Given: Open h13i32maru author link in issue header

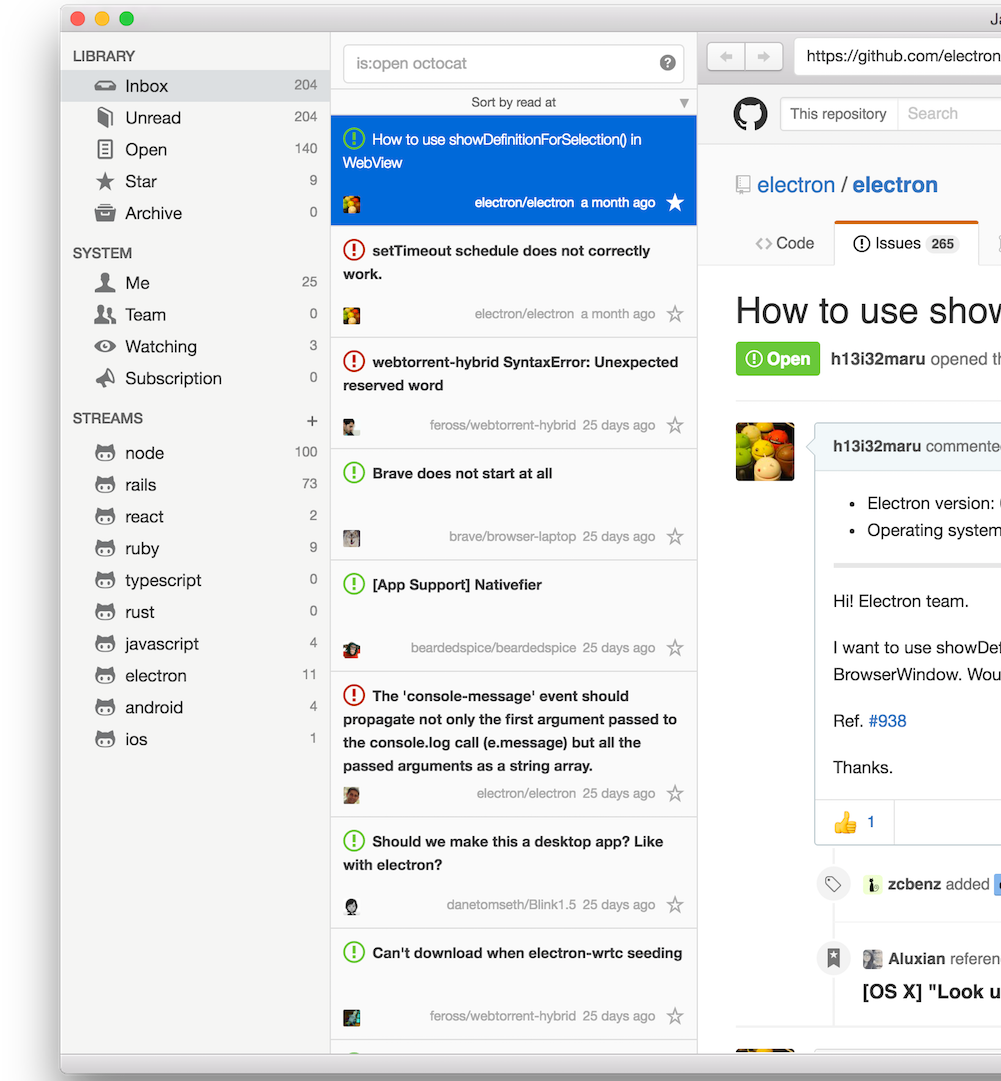Looking at the screenshot, I should coord(878,359).
